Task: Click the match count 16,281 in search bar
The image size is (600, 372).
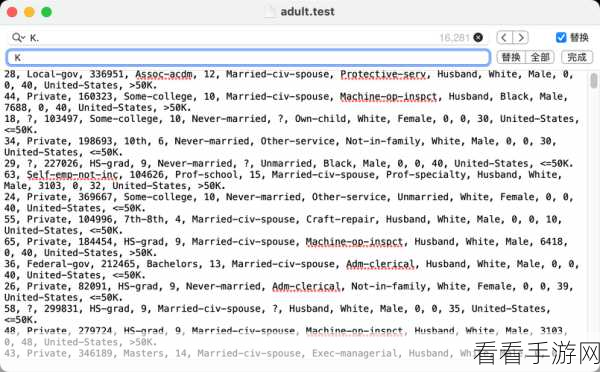Action: pos(454,38)
